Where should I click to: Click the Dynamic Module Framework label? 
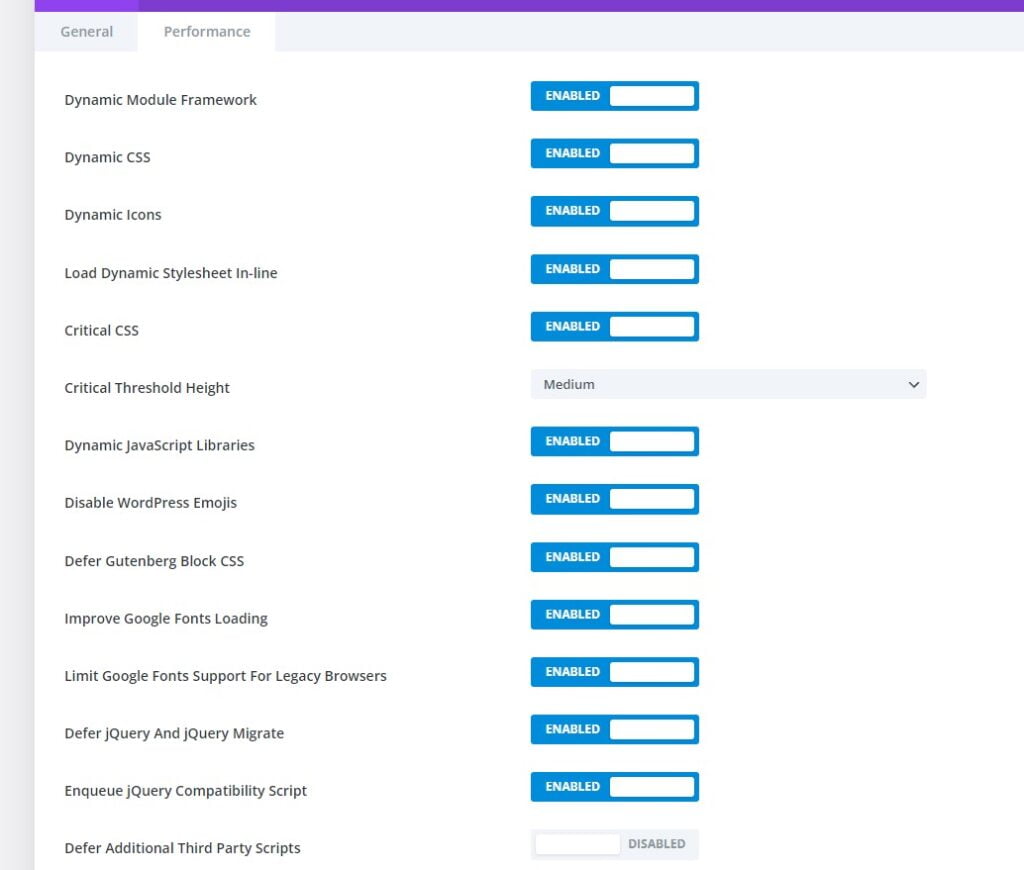[x=160, y=100]
